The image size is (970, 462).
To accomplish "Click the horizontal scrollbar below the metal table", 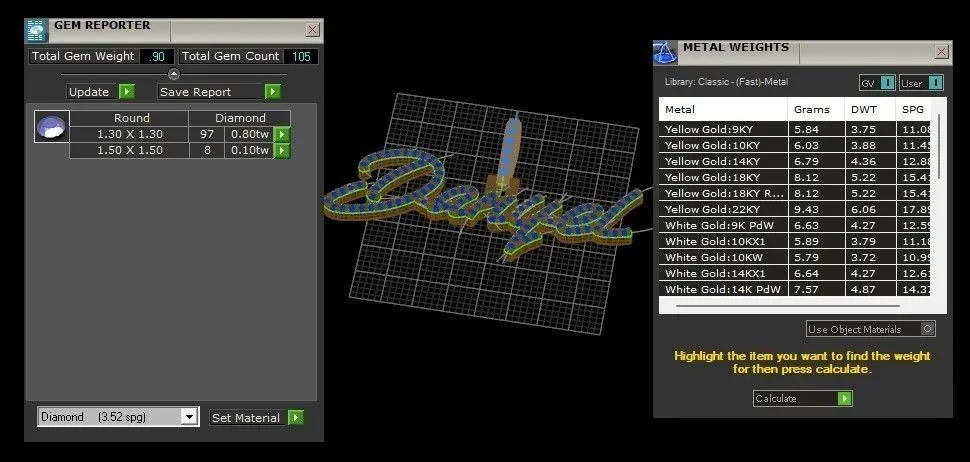I will [x=788, y=306].
